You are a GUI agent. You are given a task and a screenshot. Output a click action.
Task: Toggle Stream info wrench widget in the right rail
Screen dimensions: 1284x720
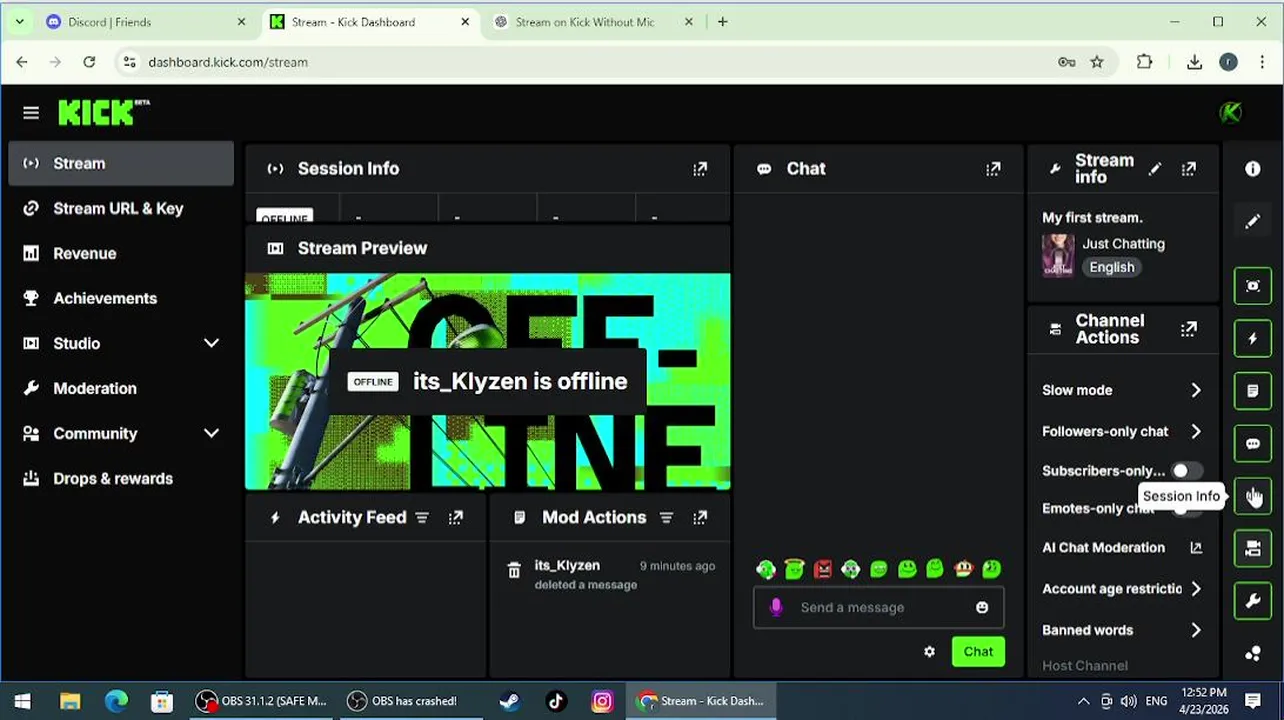tap(1253, 600)
